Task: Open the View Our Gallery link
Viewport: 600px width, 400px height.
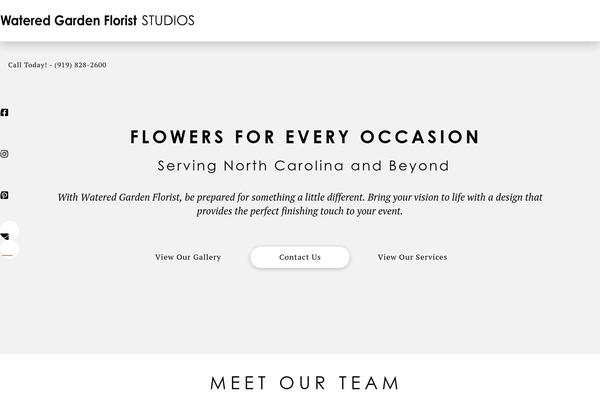Action: (x=188, y=257)
